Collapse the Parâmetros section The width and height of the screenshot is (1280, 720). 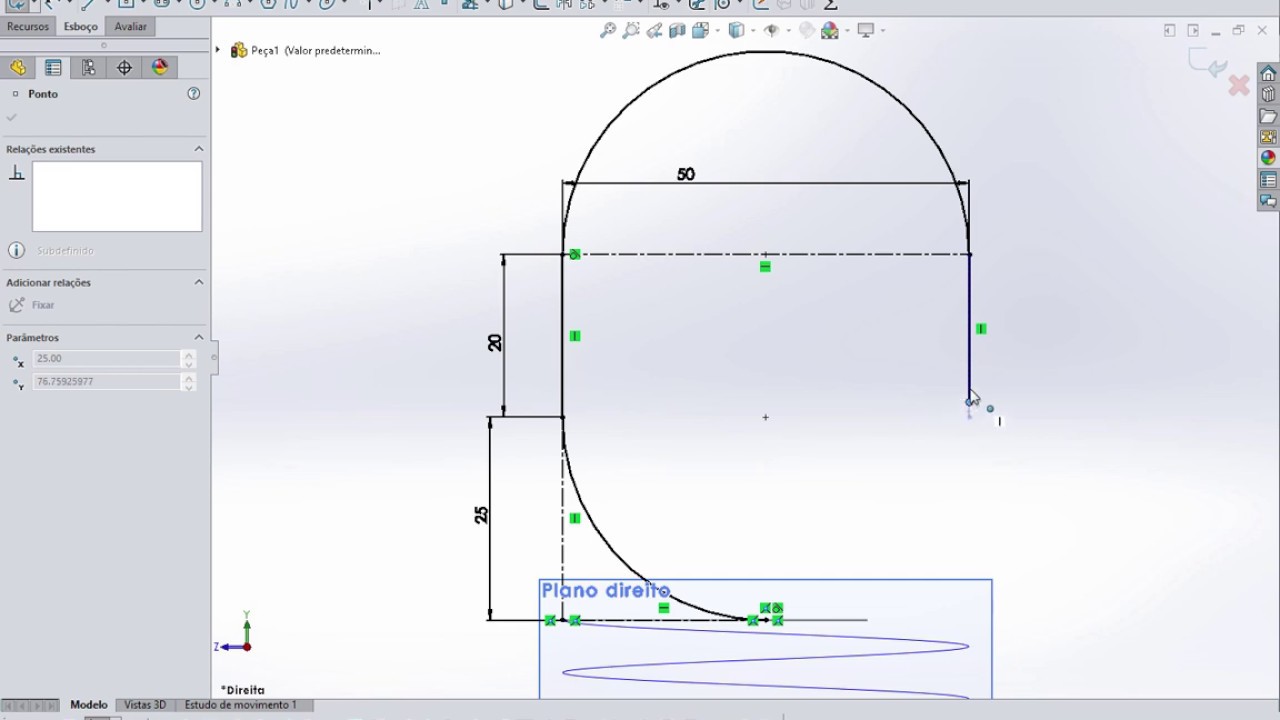(x=198, y=337)
